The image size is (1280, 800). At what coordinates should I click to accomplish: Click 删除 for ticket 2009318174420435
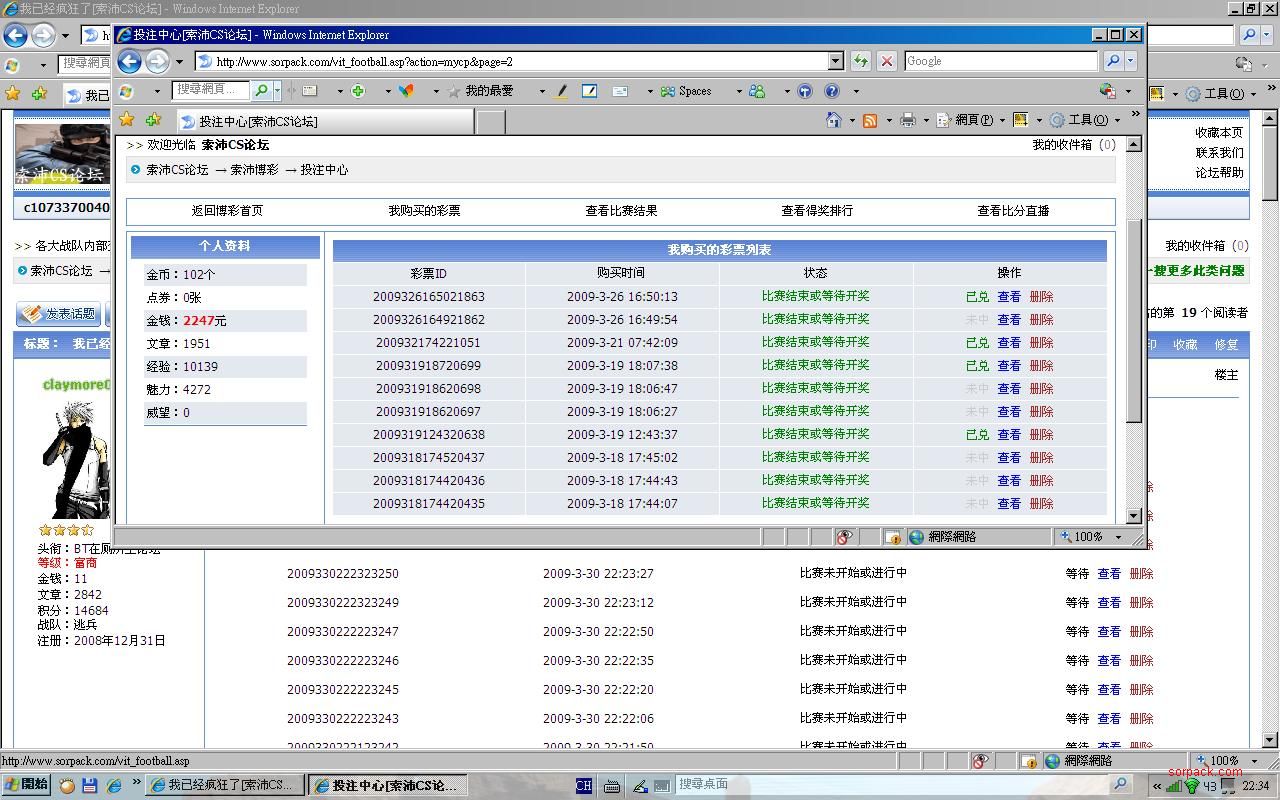[1041, 504]
